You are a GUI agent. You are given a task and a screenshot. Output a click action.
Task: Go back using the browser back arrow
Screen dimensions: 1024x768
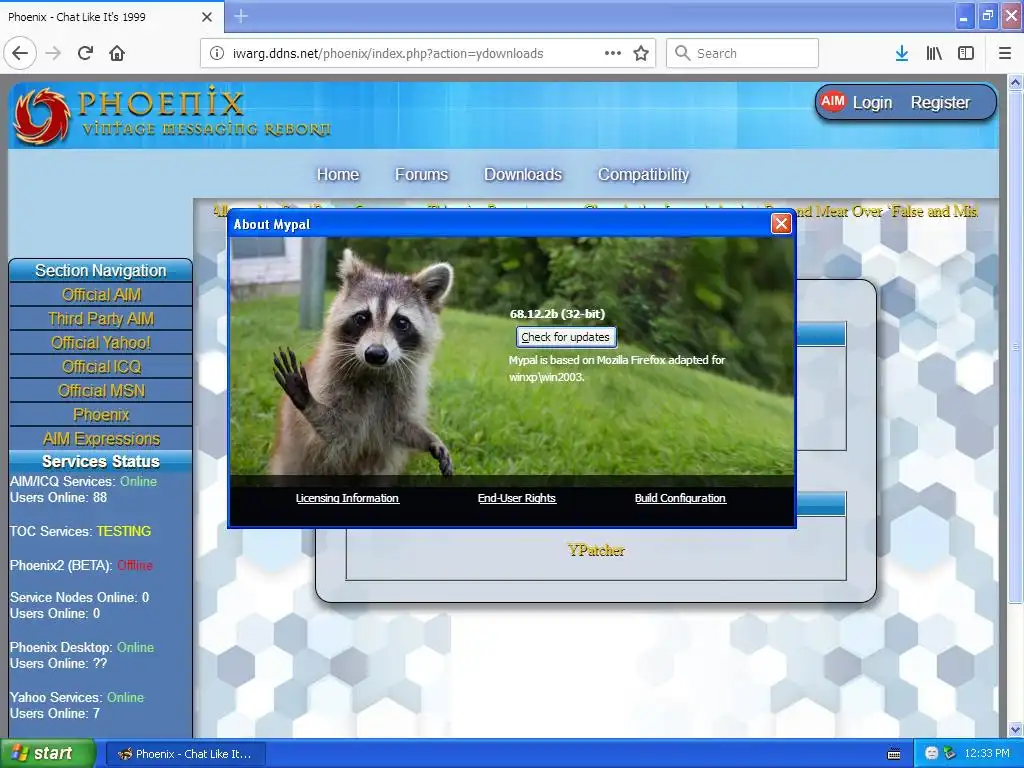[x=20, y=53]
